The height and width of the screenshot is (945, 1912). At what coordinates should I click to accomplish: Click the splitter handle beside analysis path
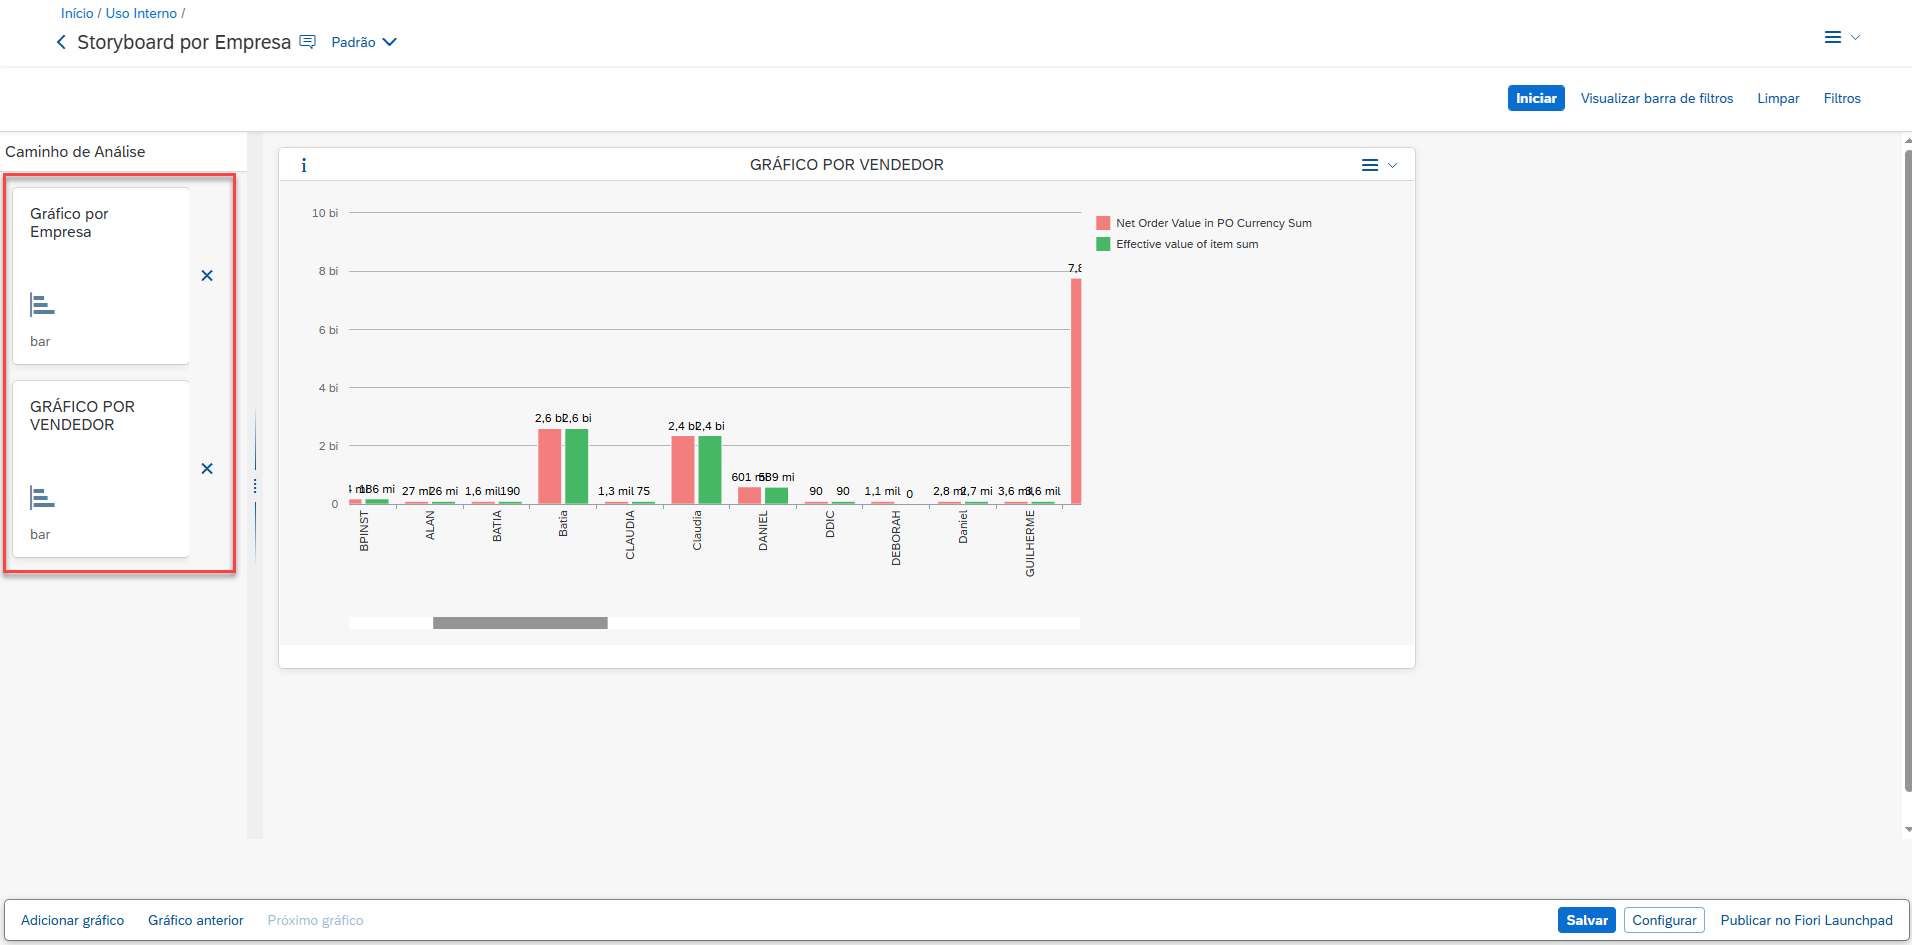click(x=255, y=486)
